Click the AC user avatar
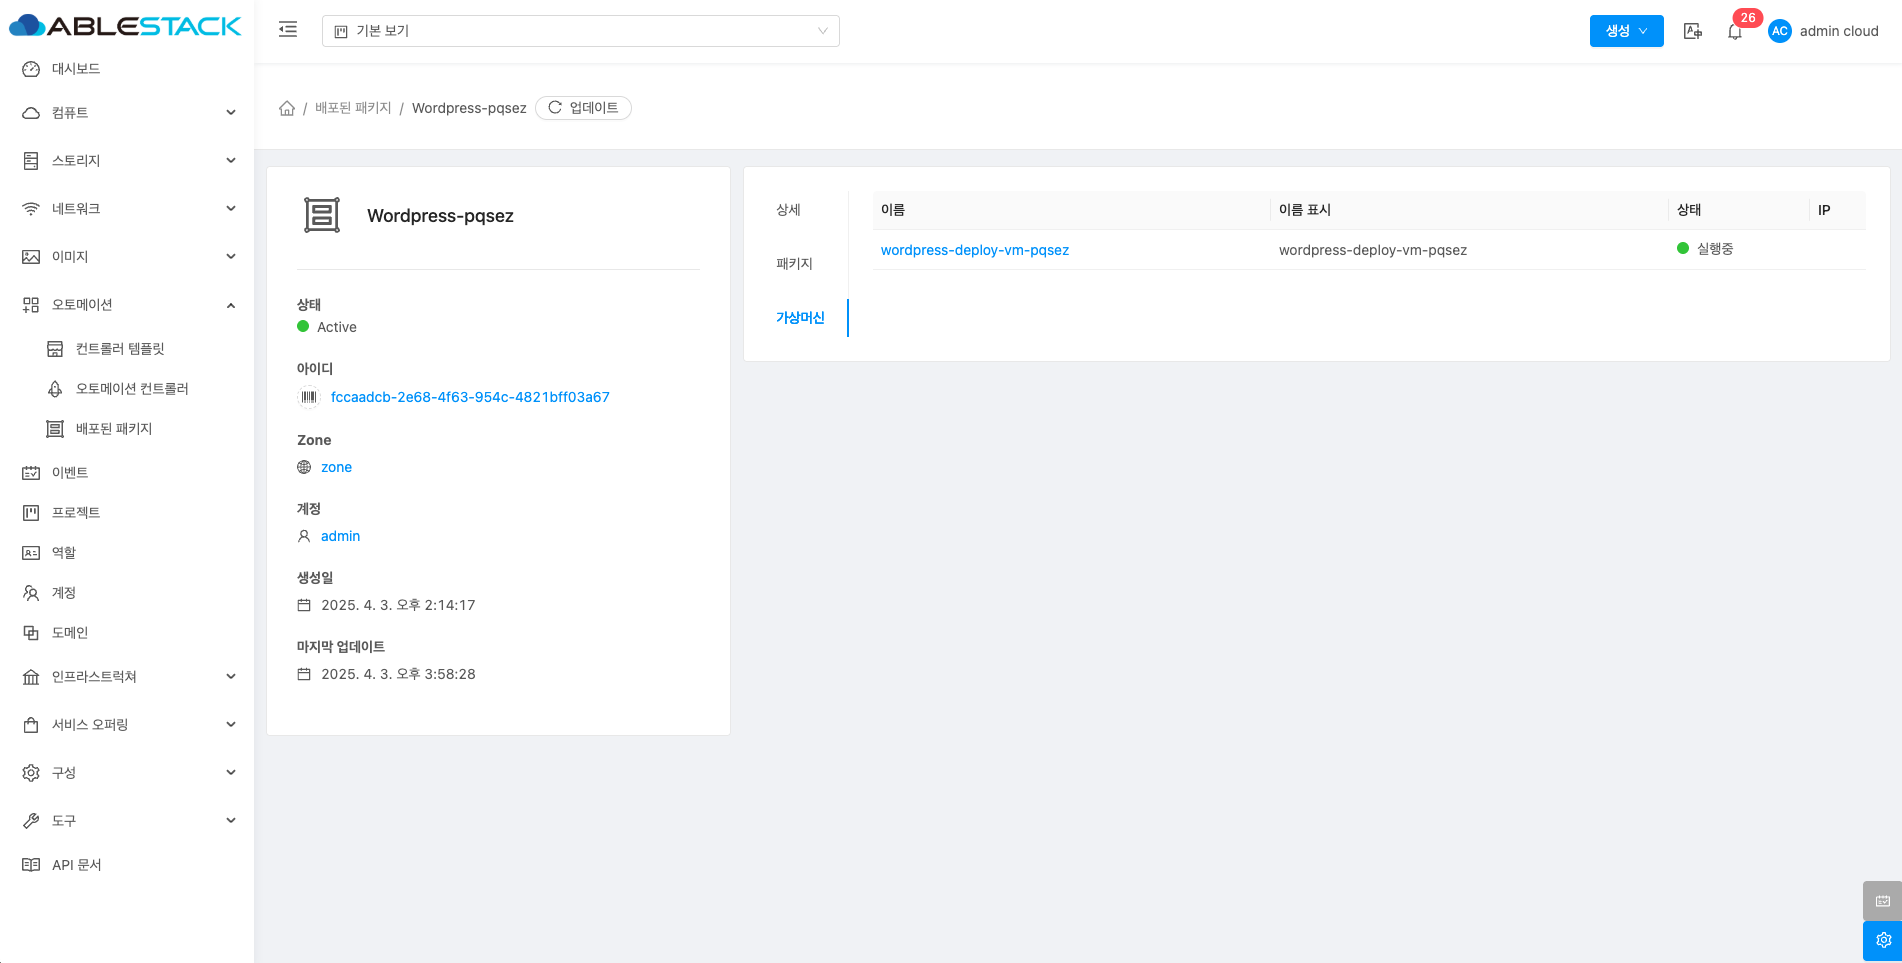Image resolution: width=1902 pixels, height=963 pixels. (x=1779, y=31)
